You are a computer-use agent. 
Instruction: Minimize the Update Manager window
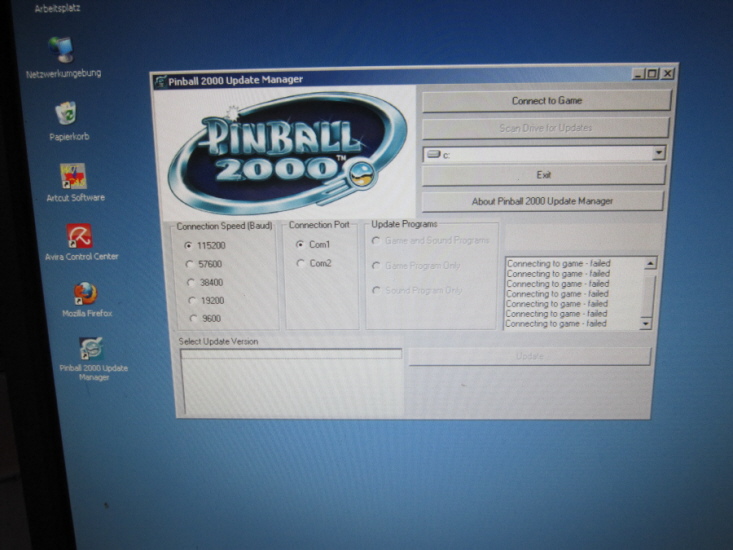click(638, 74)
